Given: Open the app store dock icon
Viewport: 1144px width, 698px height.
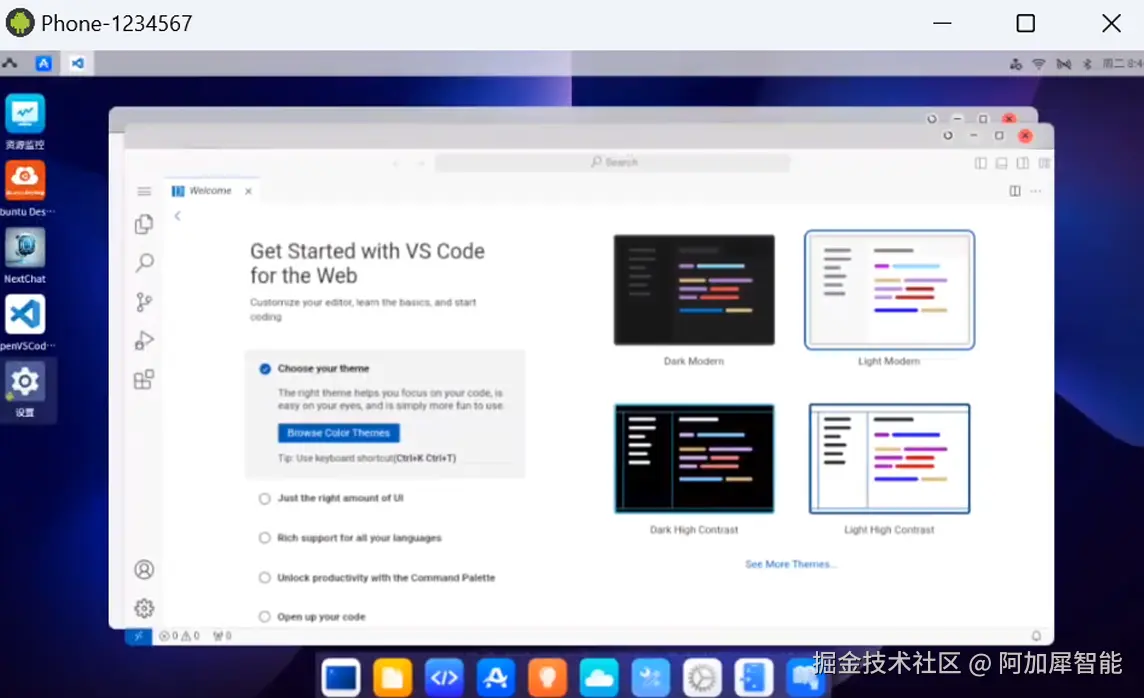Looking at the screenshot, I should click(x=496, y=678).
